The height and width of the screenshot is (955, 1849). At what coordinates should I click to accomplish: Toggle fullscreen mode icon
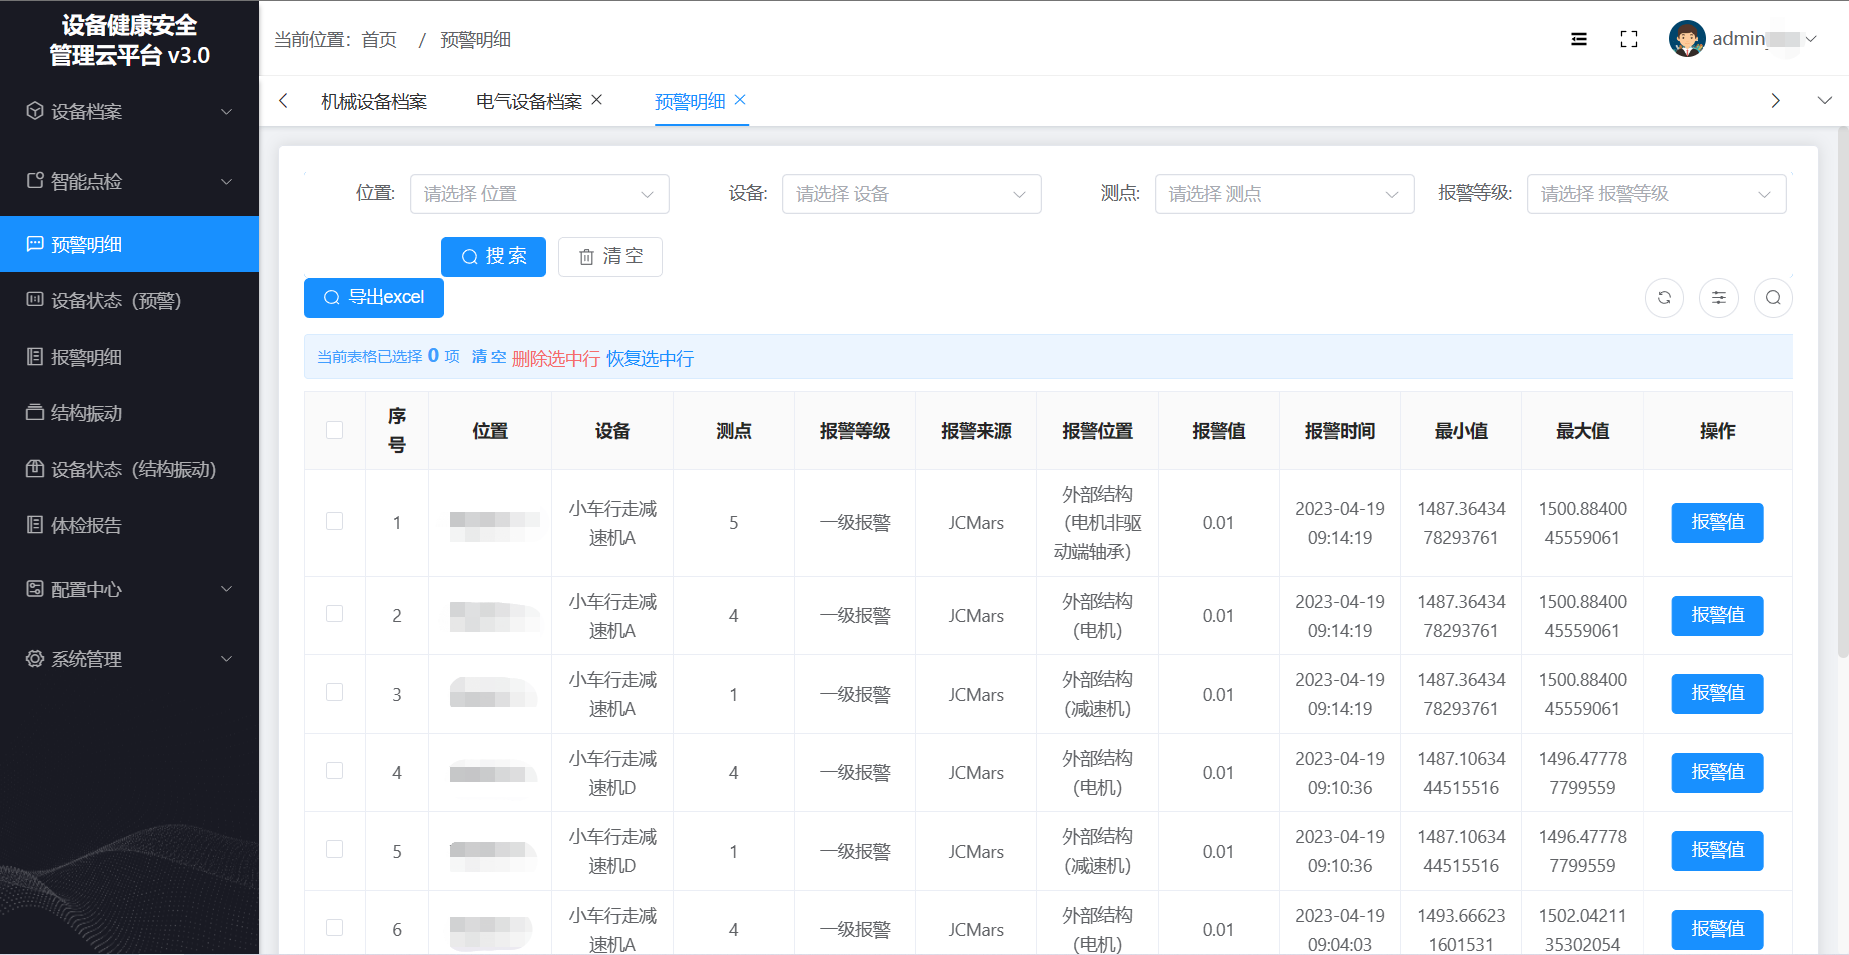coord(1628,39)
